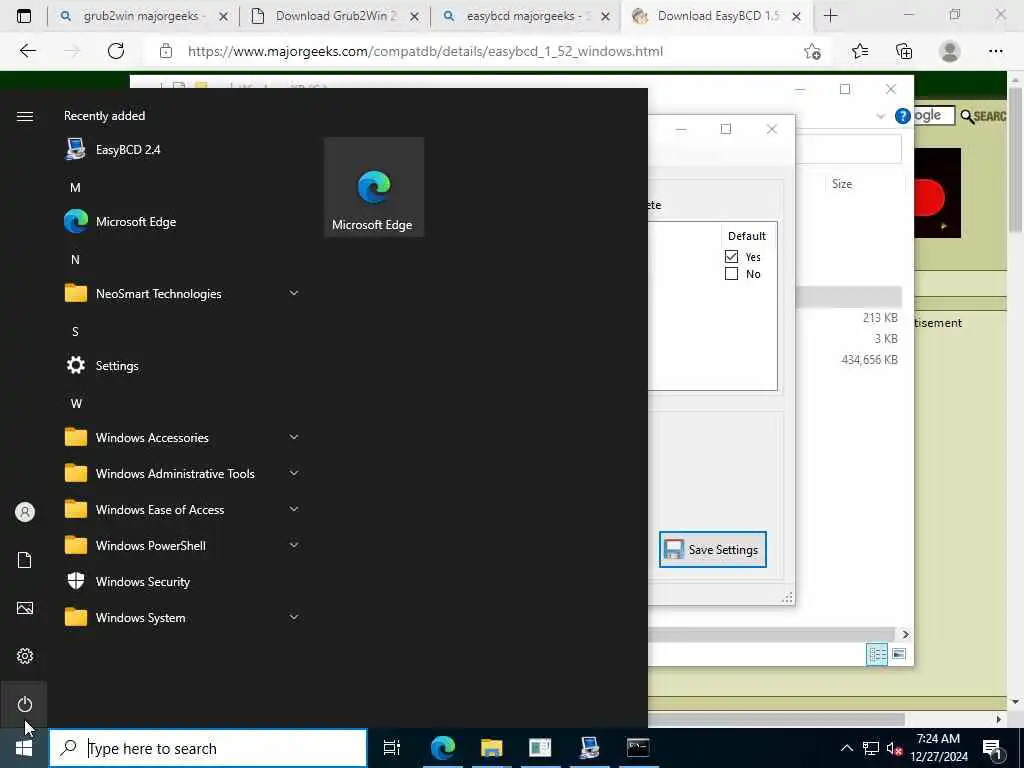Open Documents from Start sidebar
Viewport: 1024px width, 768px height.
coord(25,560)
